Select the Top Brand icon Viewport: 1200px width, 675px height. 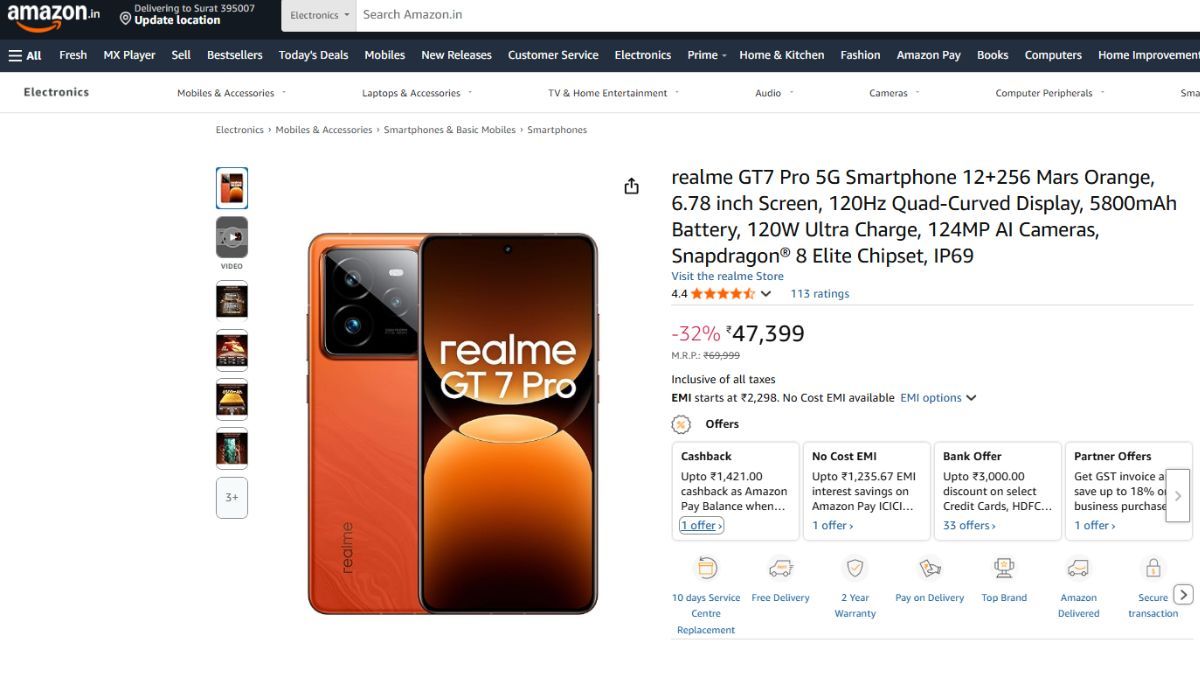point(1003,568)
